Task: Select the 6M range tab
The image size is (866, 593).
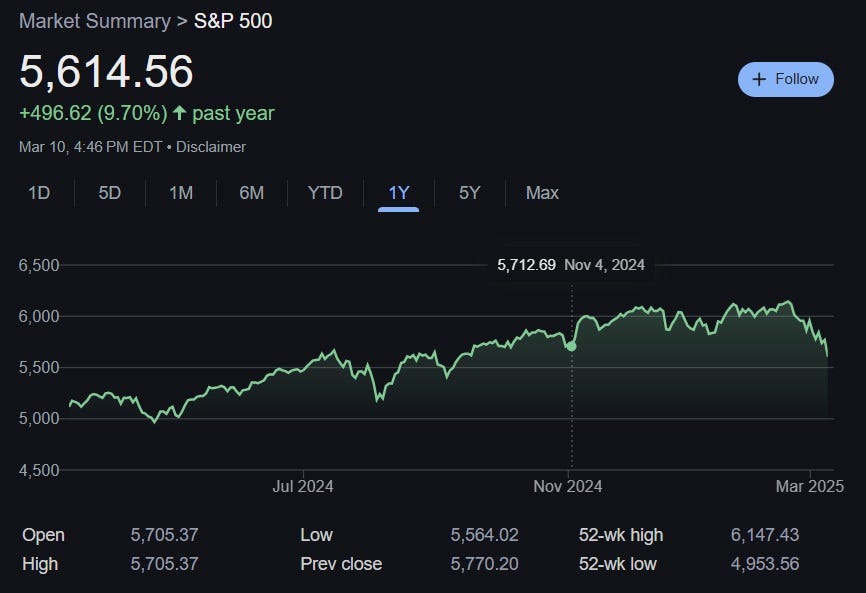Action: click(251, 193)
